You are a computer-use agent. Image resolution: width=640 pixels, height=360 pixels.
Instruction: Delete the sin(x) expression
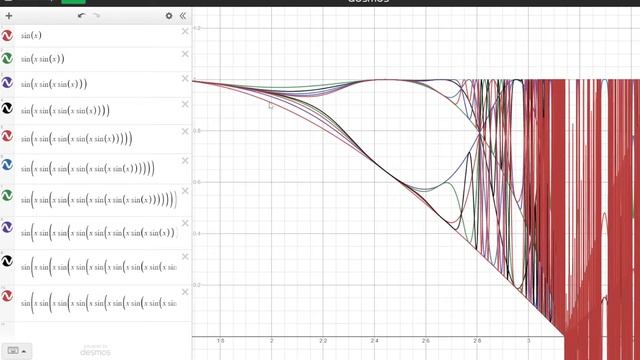pyautogui.click(x=185, y=31)
